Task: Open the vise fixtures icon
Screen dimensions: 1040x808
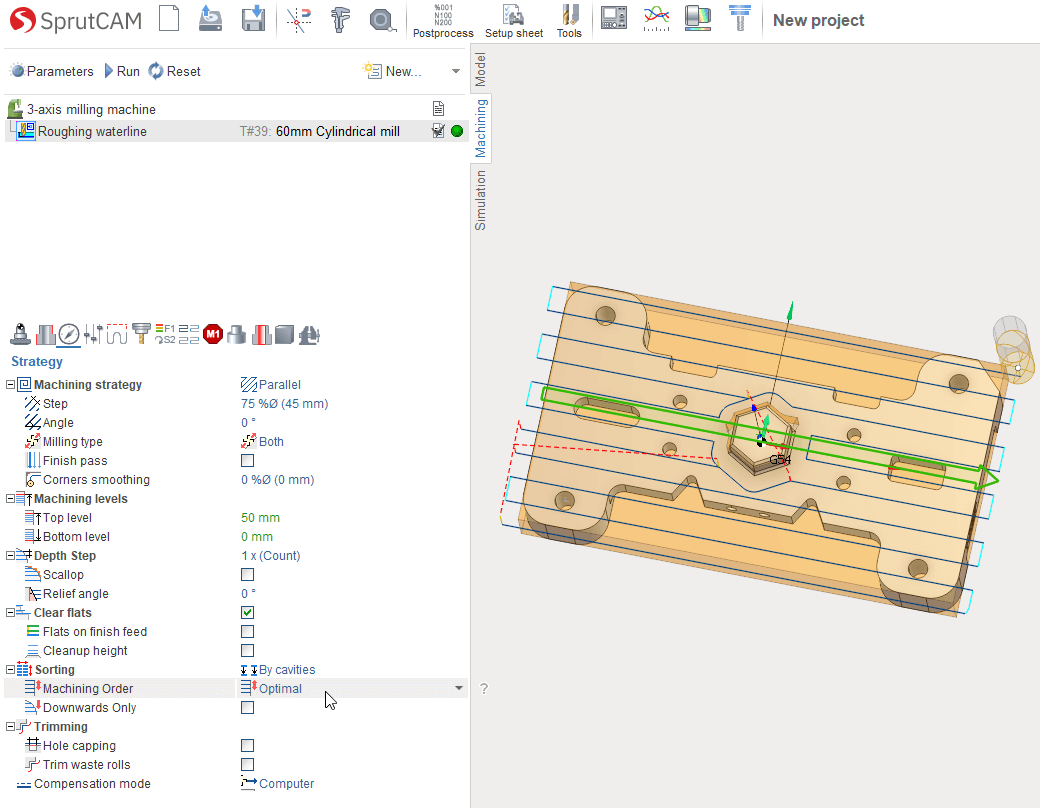Action: point(309,334)
